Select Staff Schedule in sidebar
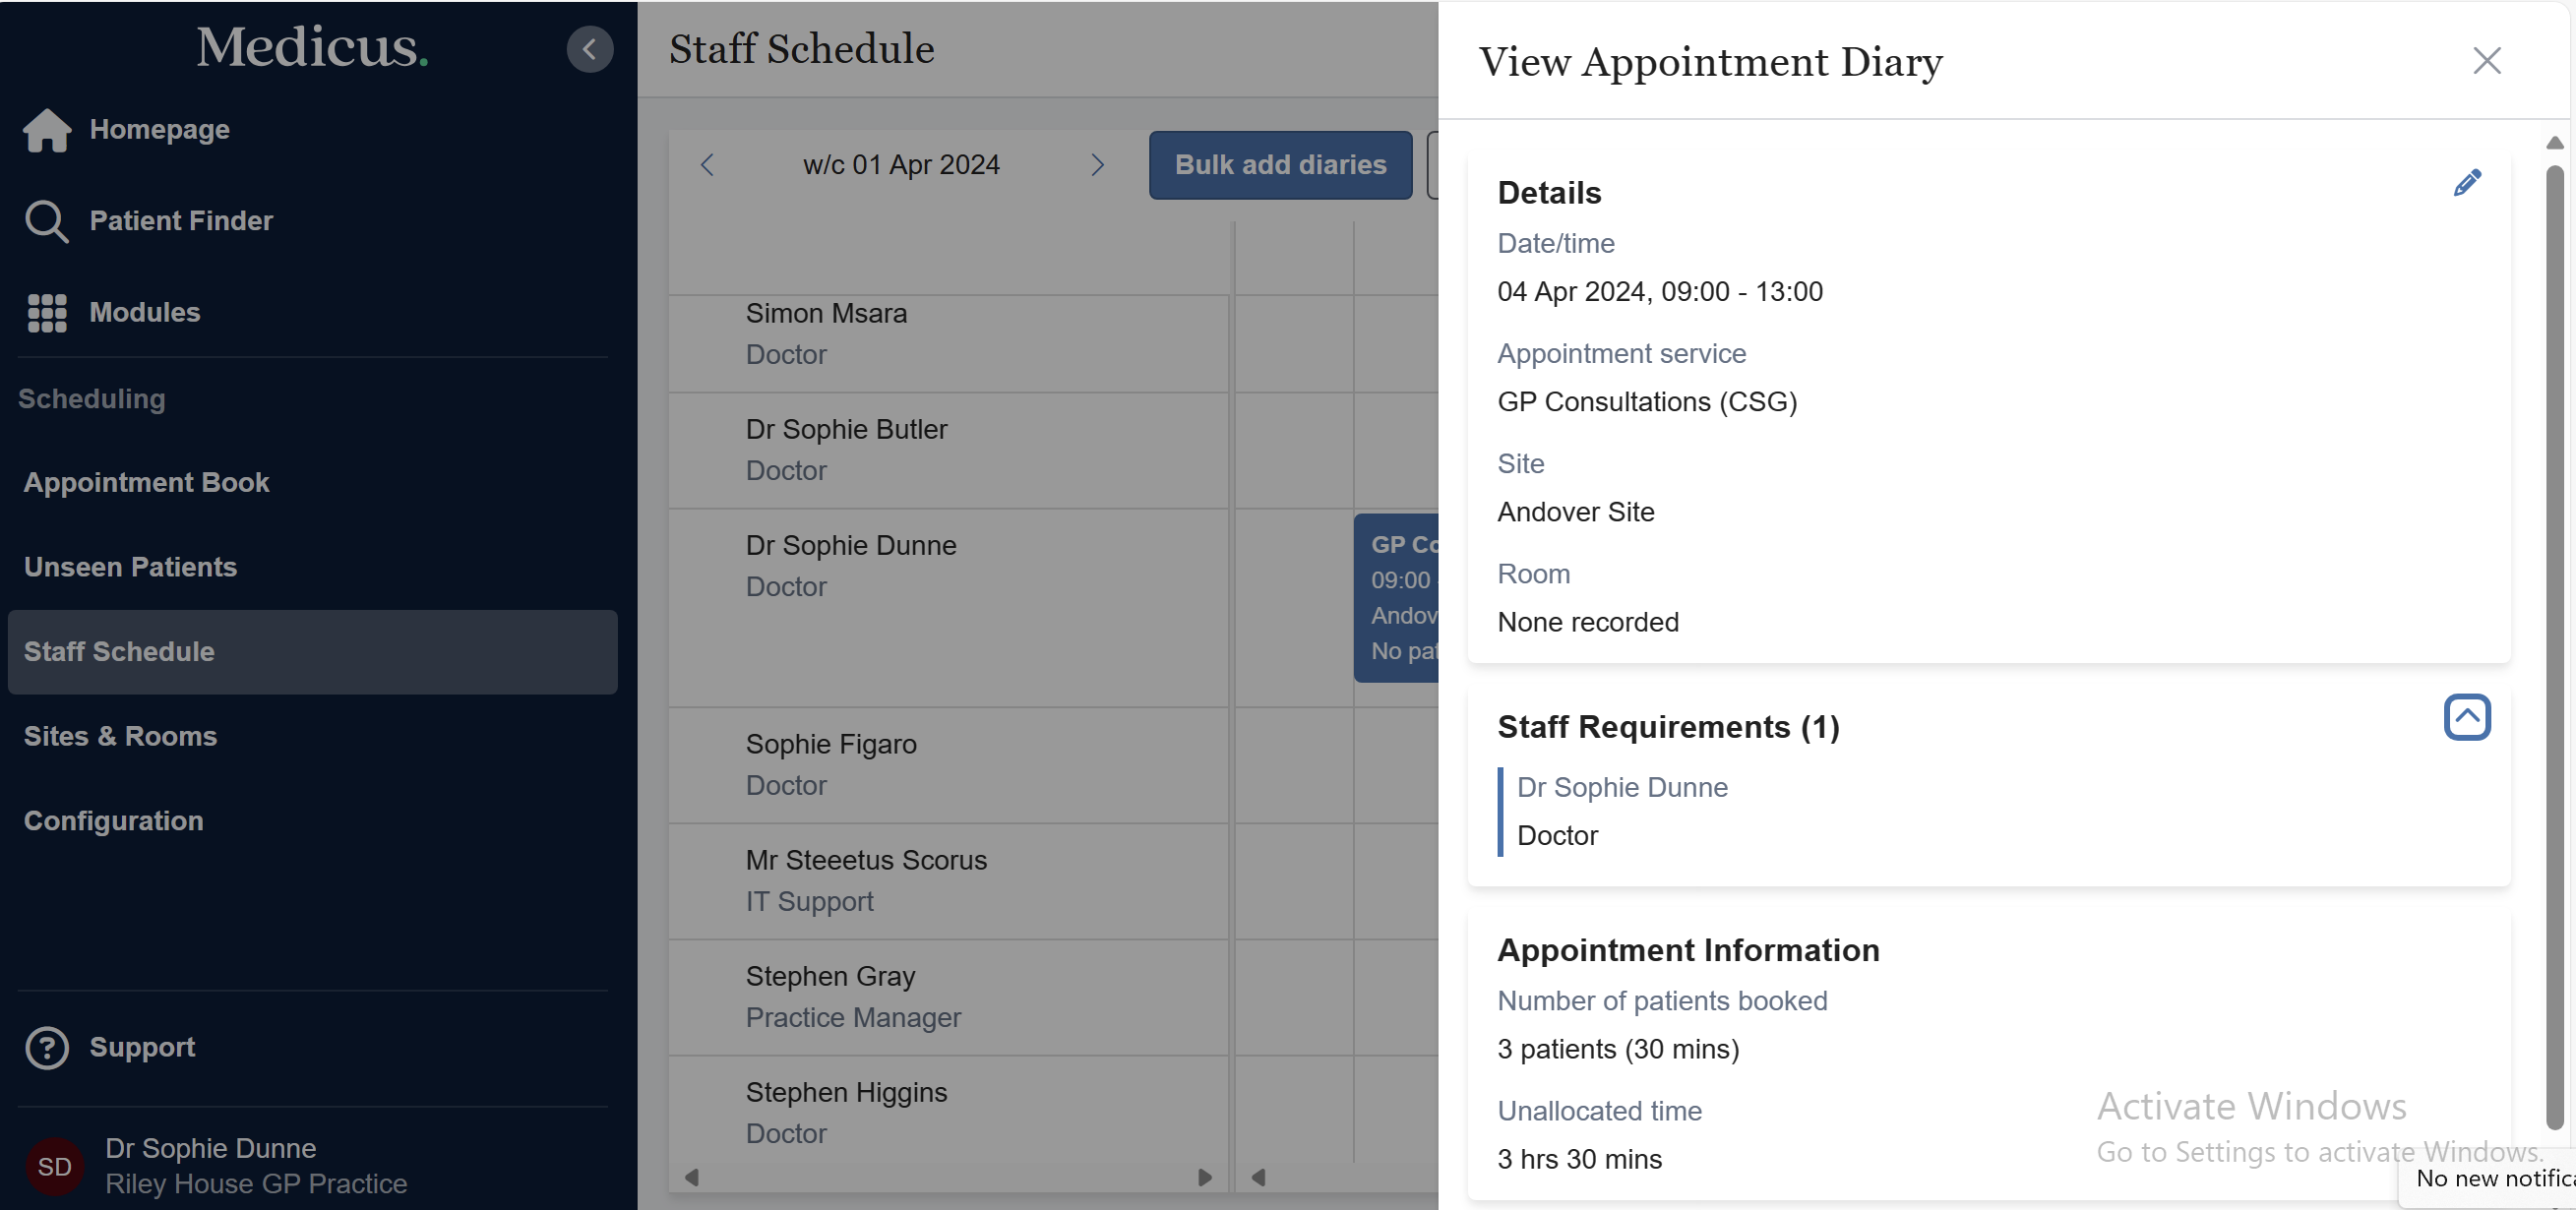The image size is (2576, 1210). (119, 652)
